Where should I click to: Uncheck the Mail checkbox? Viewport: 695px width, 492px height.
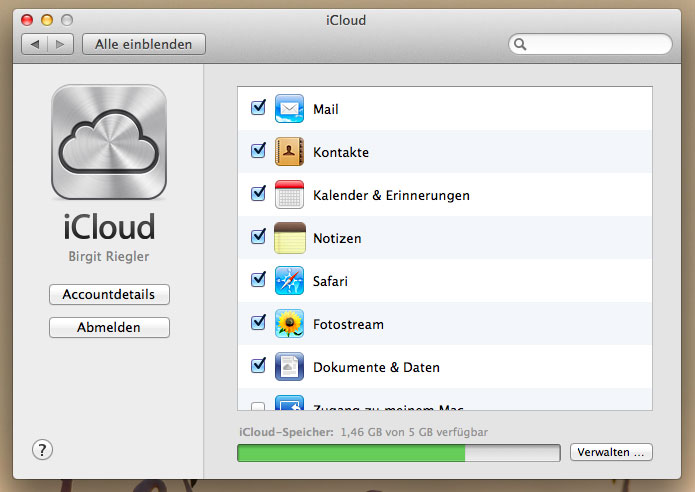point(258,107)
